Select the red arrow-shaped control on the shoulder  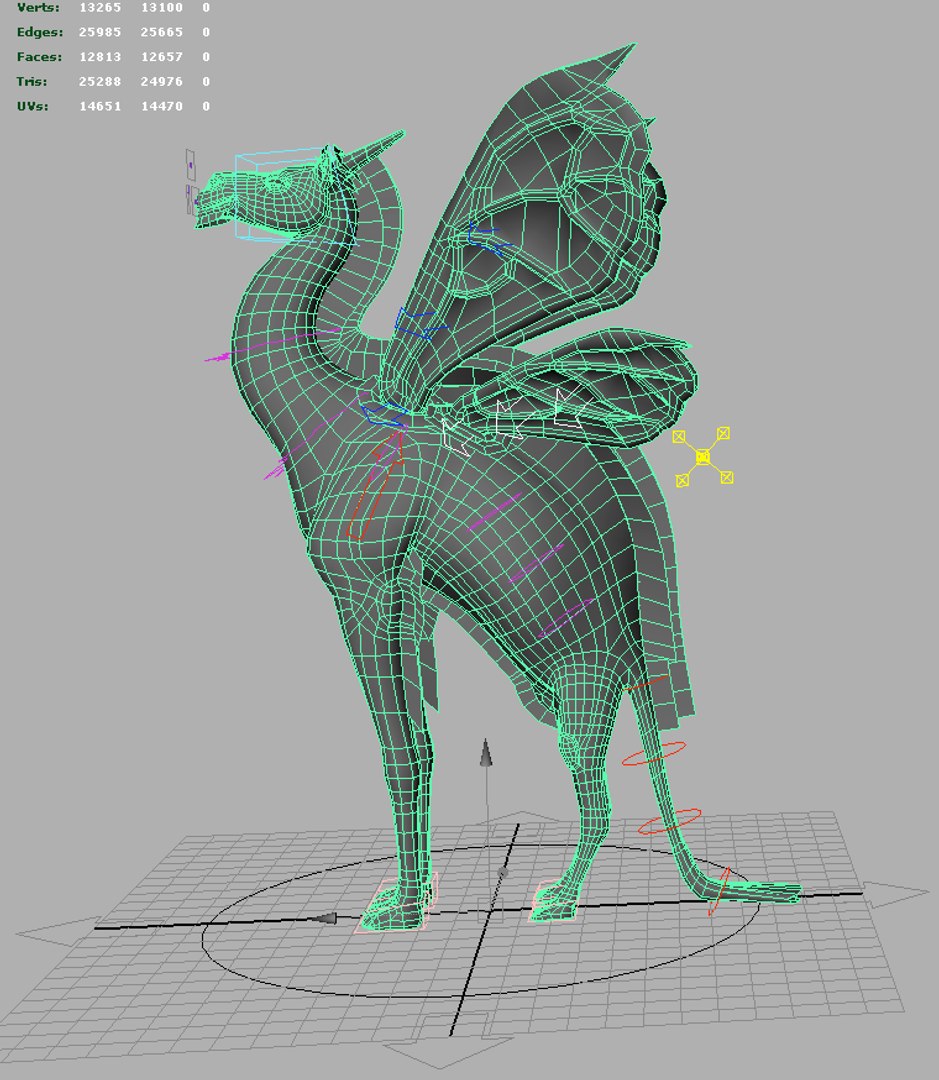[375, 485]
